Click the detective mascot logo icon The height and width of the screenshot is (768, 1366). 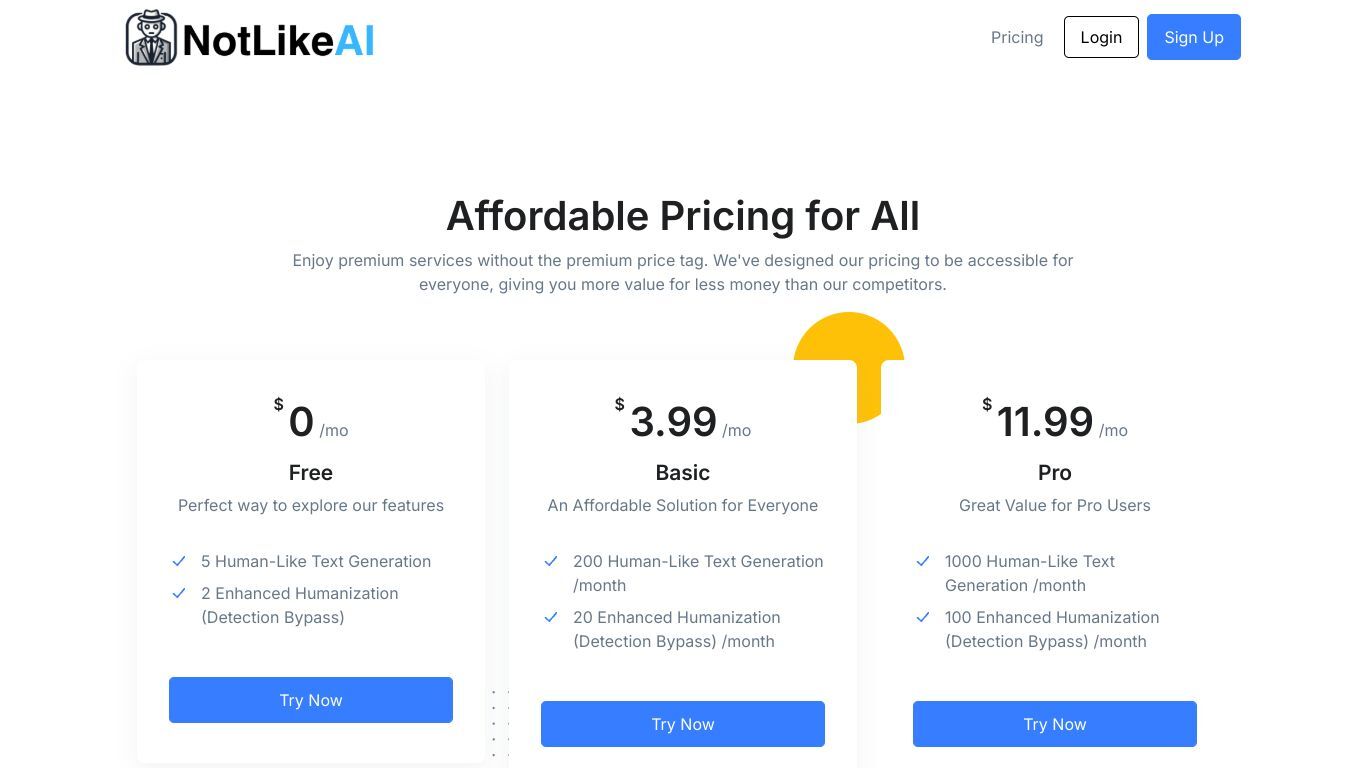coord(151,38)
